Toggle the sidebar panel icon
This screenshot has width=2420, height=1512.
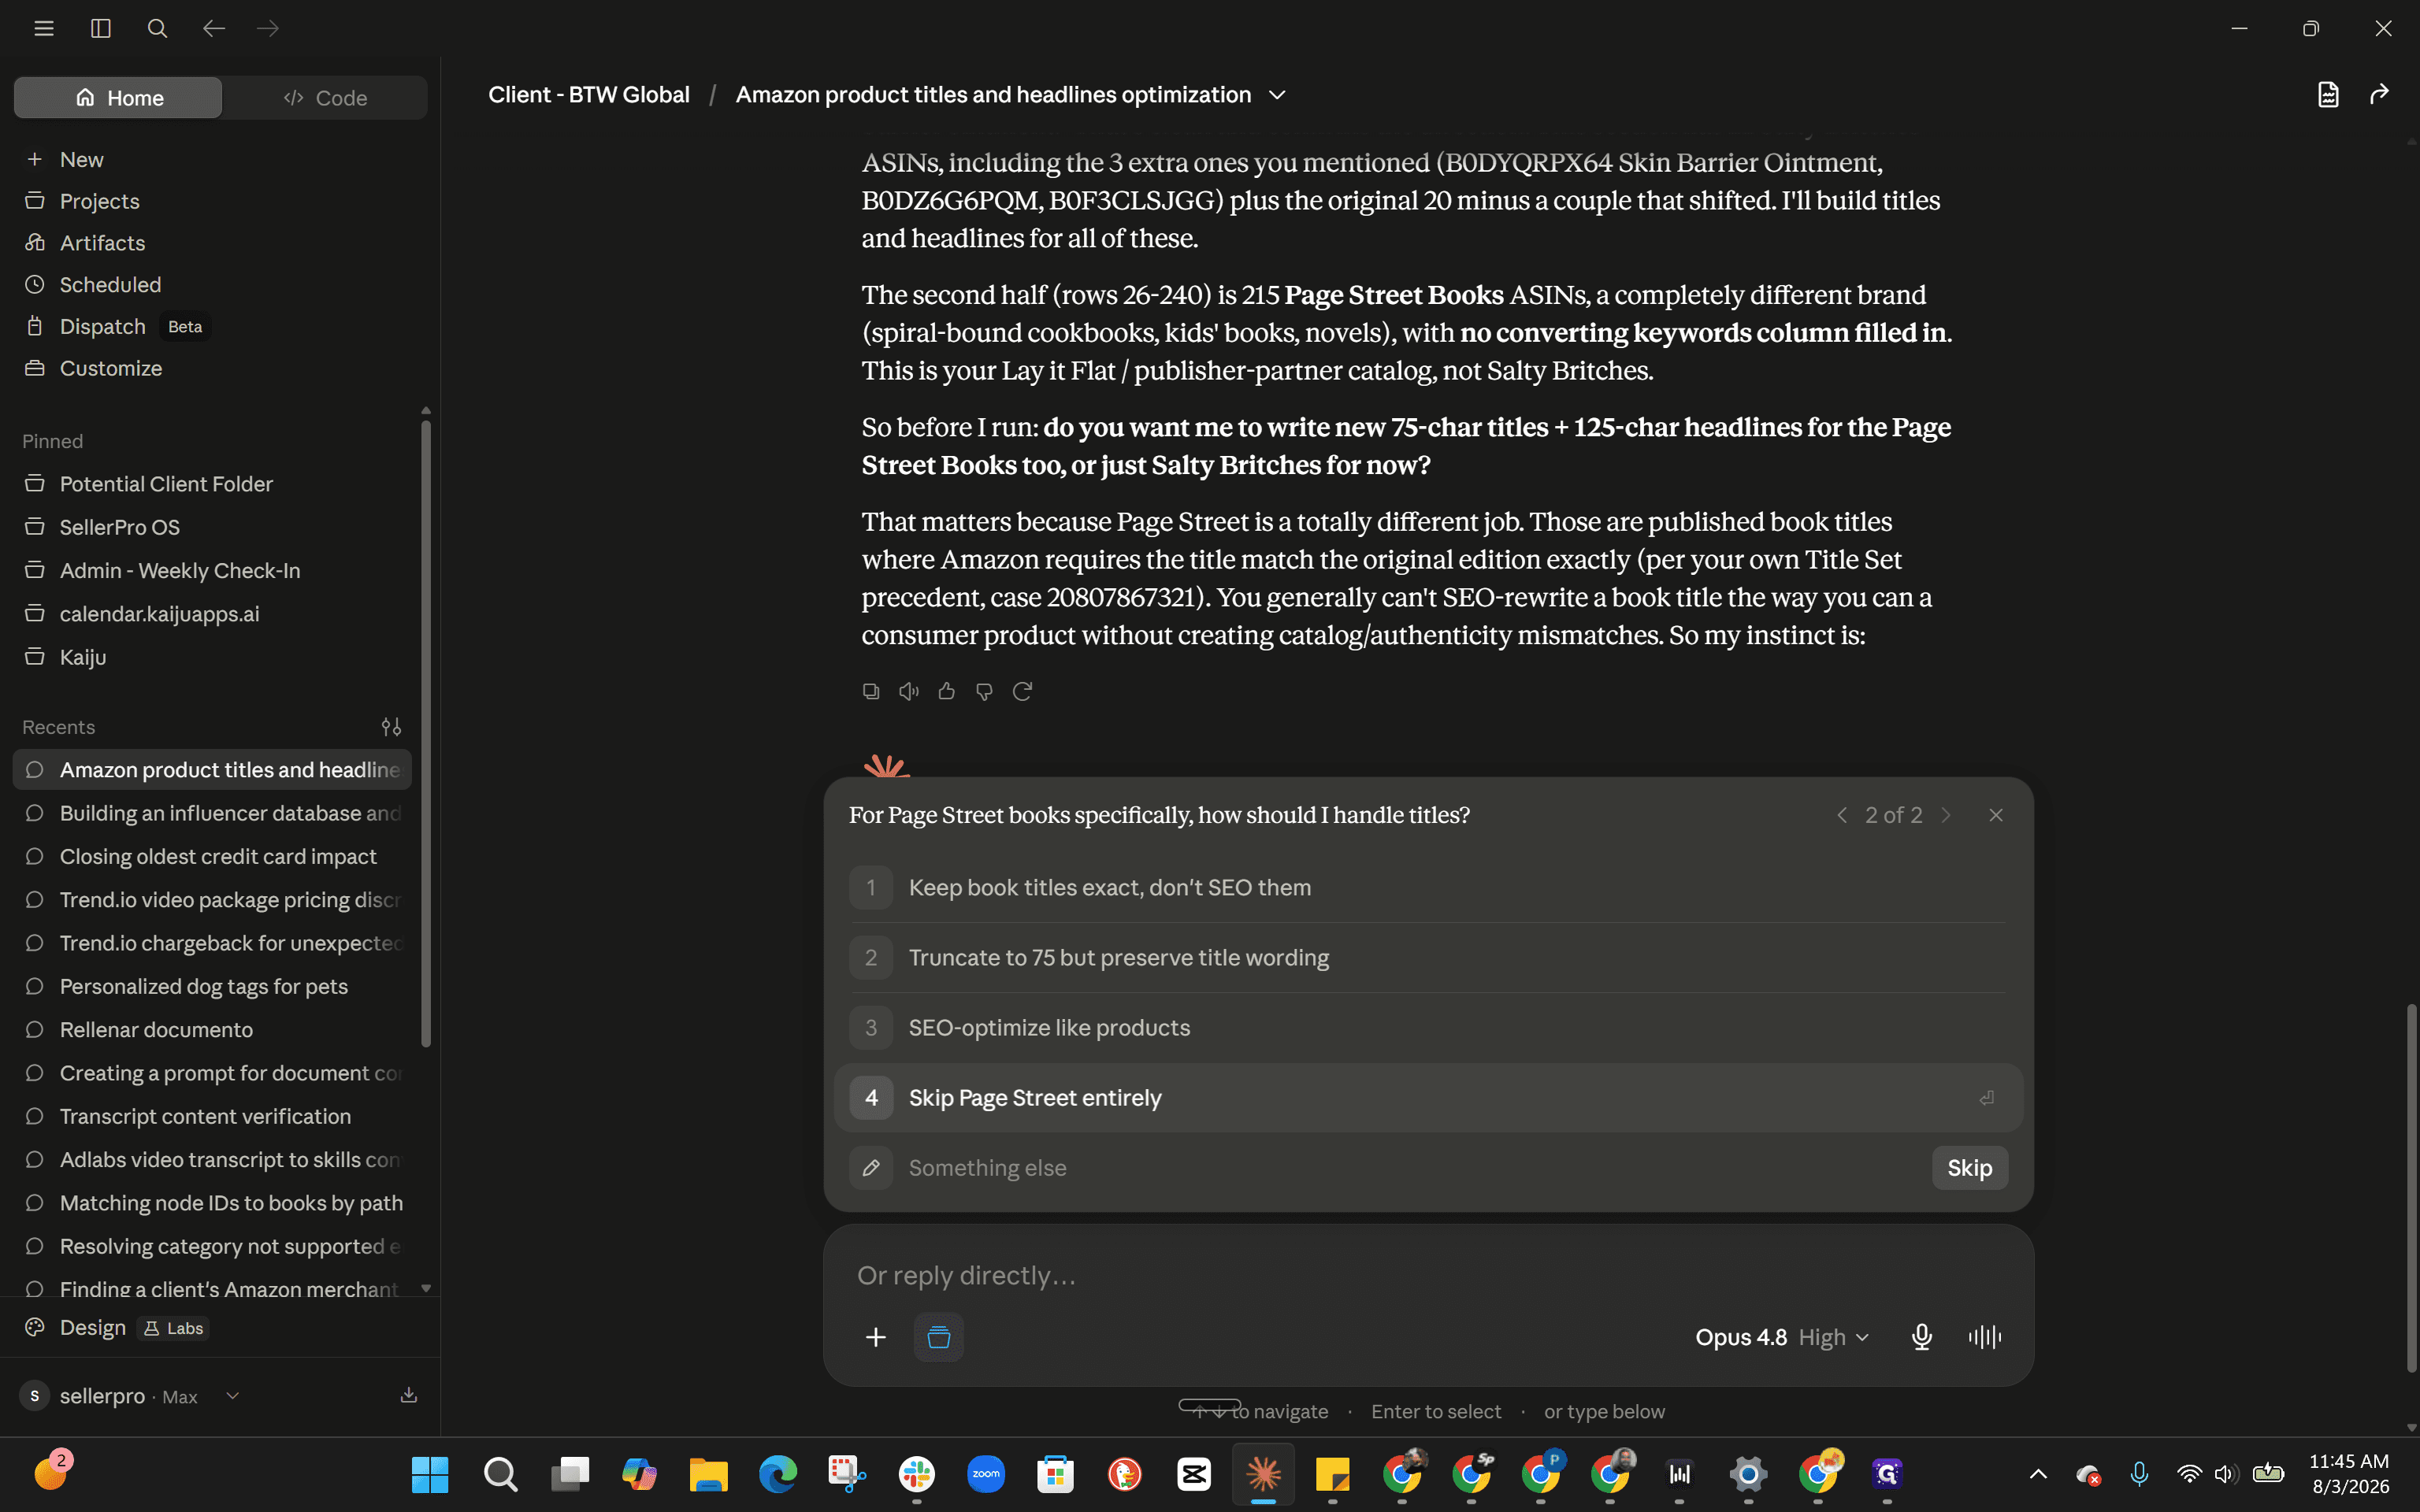point(101,28)
